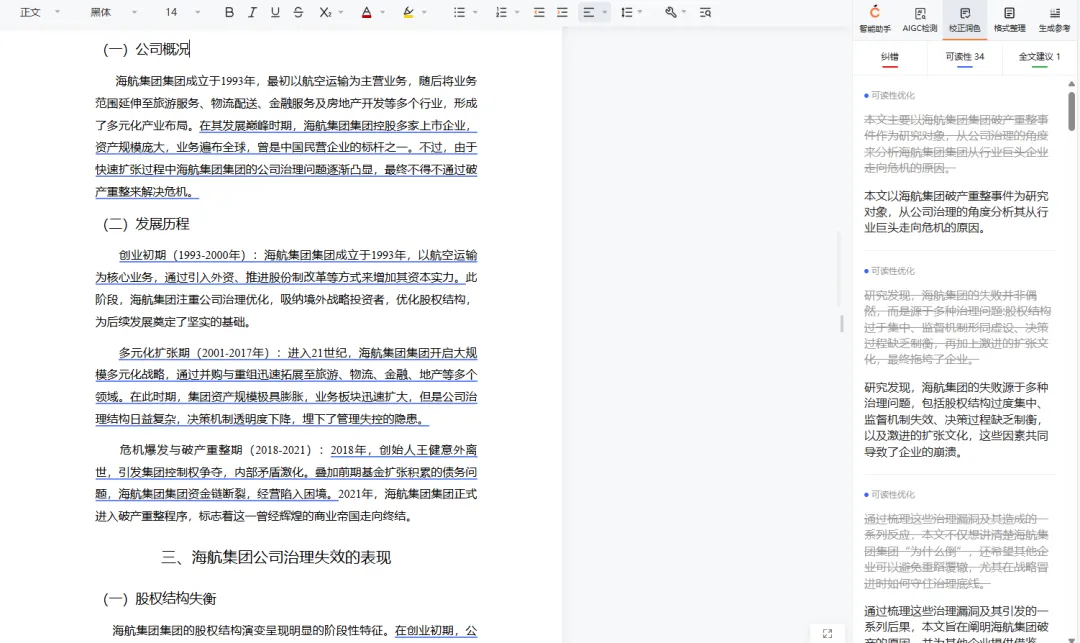Select the suggestion starting 通过梳理这些治理漏洞及其引发的
Image resolution: width=1080 pixels, height=643 pixels.
957,626
